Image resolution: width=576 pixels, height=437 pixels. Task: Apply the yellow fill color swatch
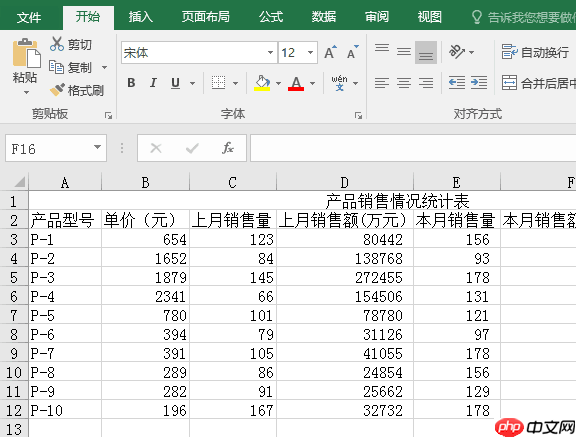click(262, 83)
